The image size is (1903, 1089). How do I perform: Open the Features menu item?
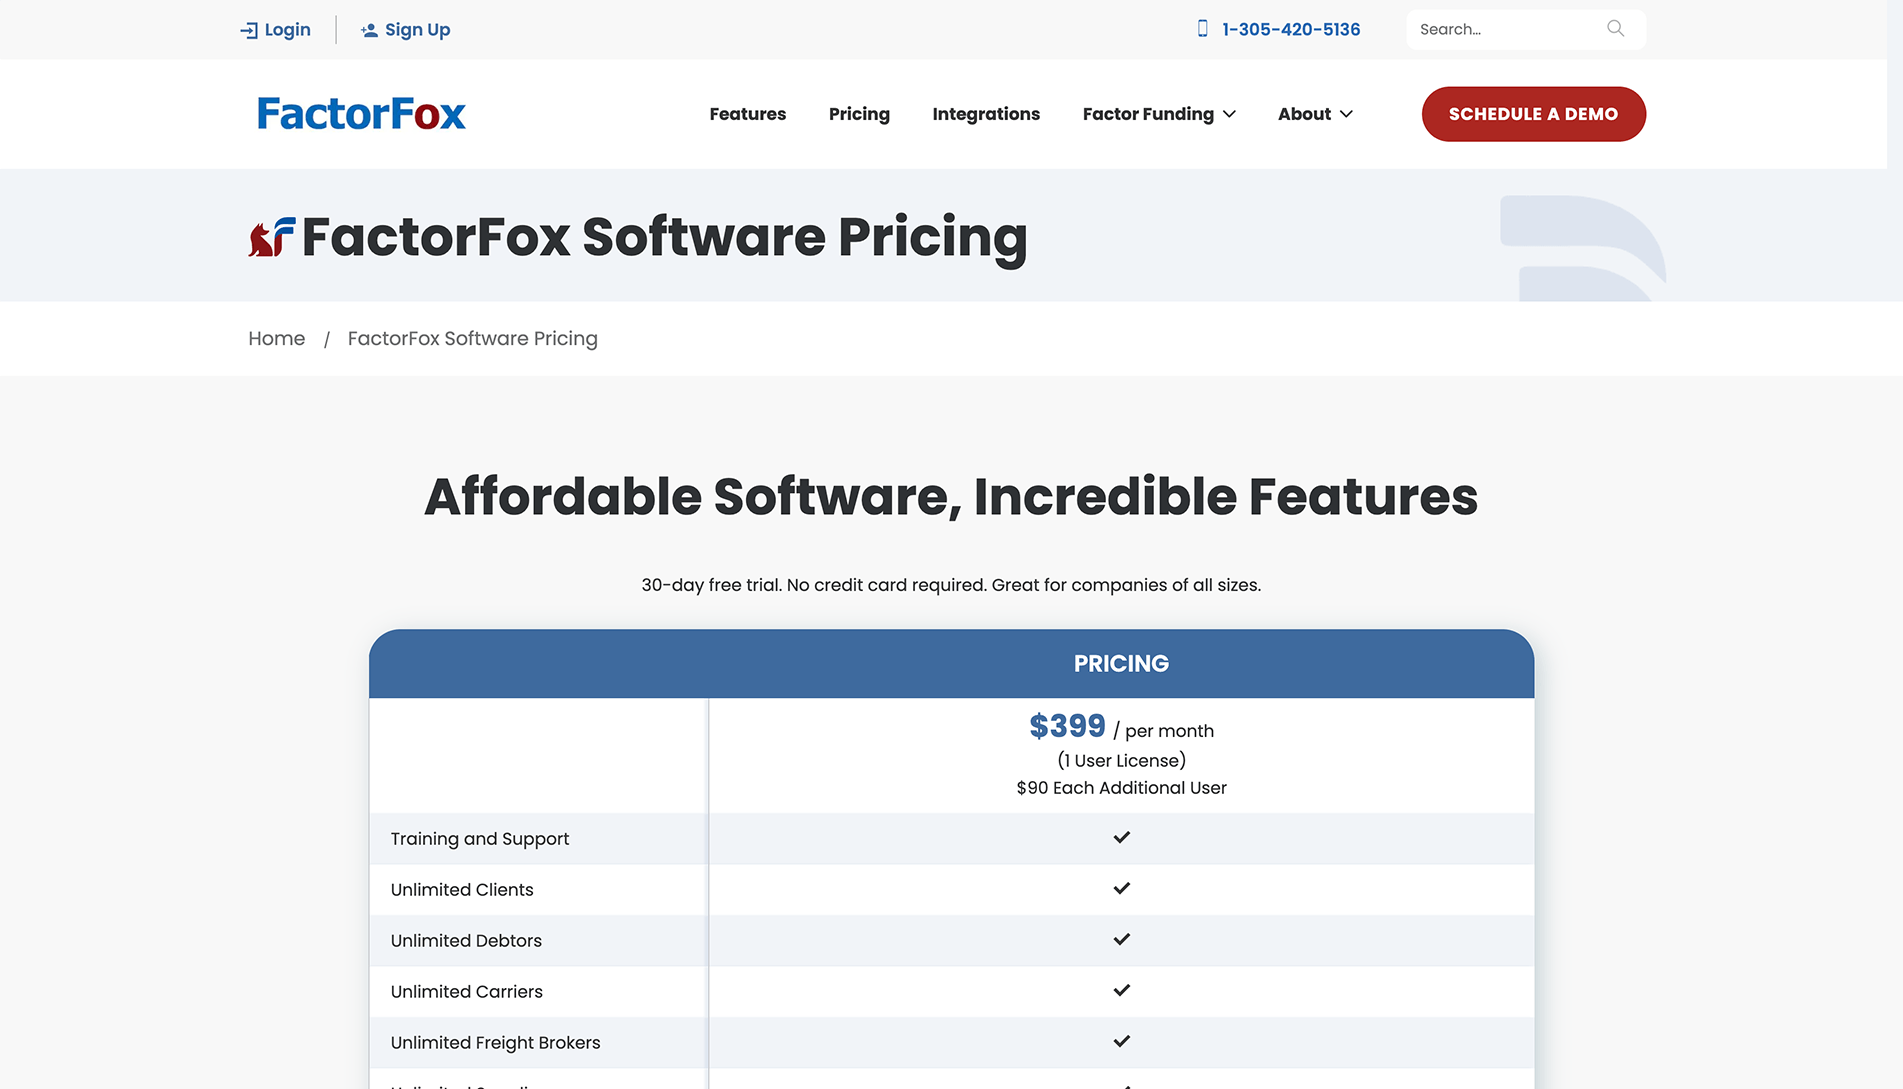point(747,114)
